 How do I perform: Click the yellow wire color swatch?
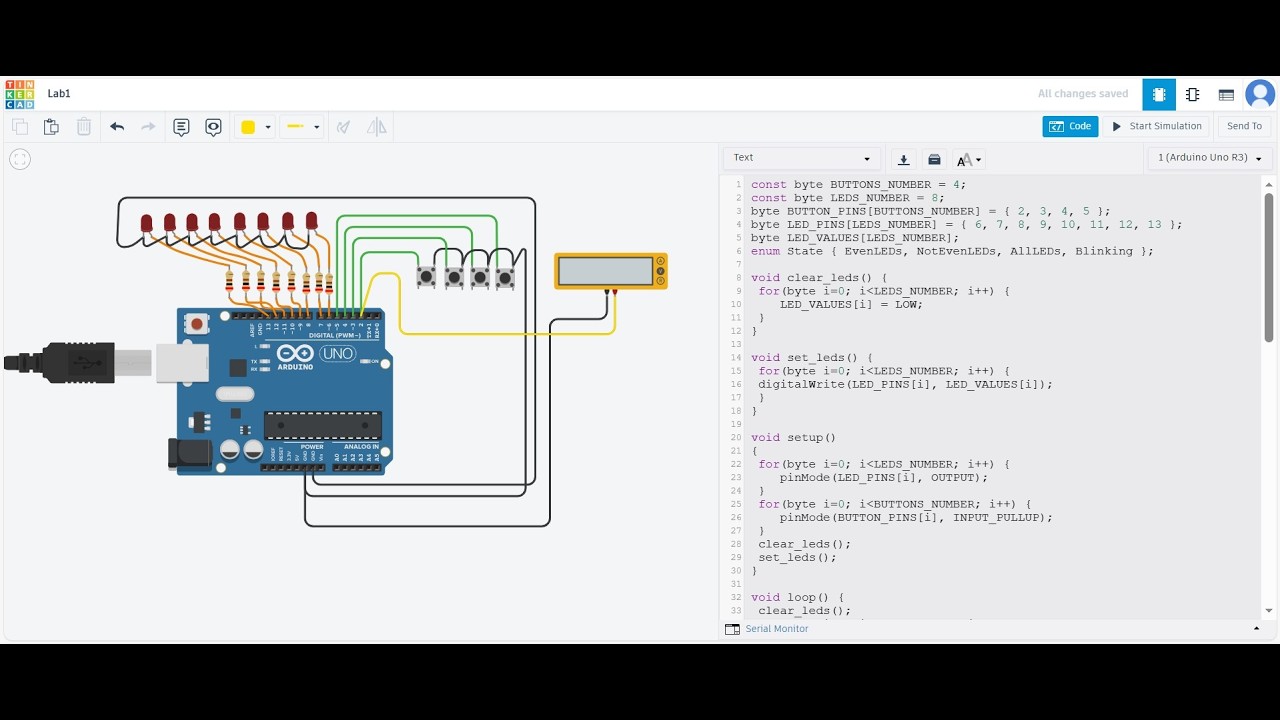pos(248,127)
